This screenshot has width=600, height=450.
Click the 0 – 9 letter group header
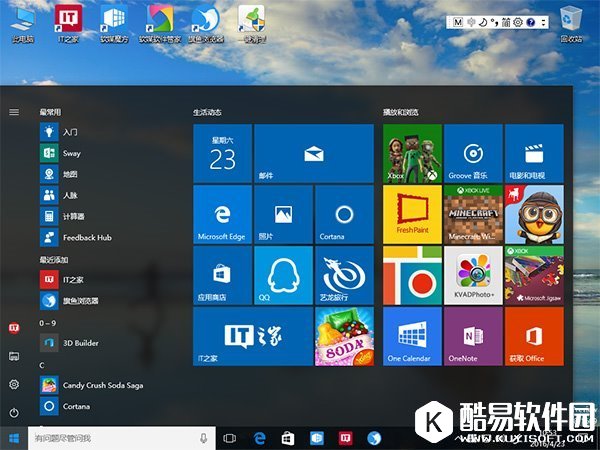coord(47,323)
